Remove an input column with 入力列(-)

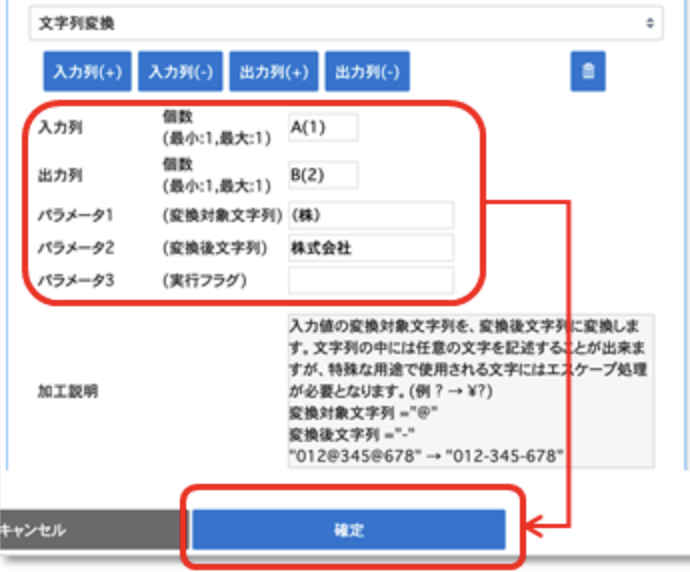180,72
